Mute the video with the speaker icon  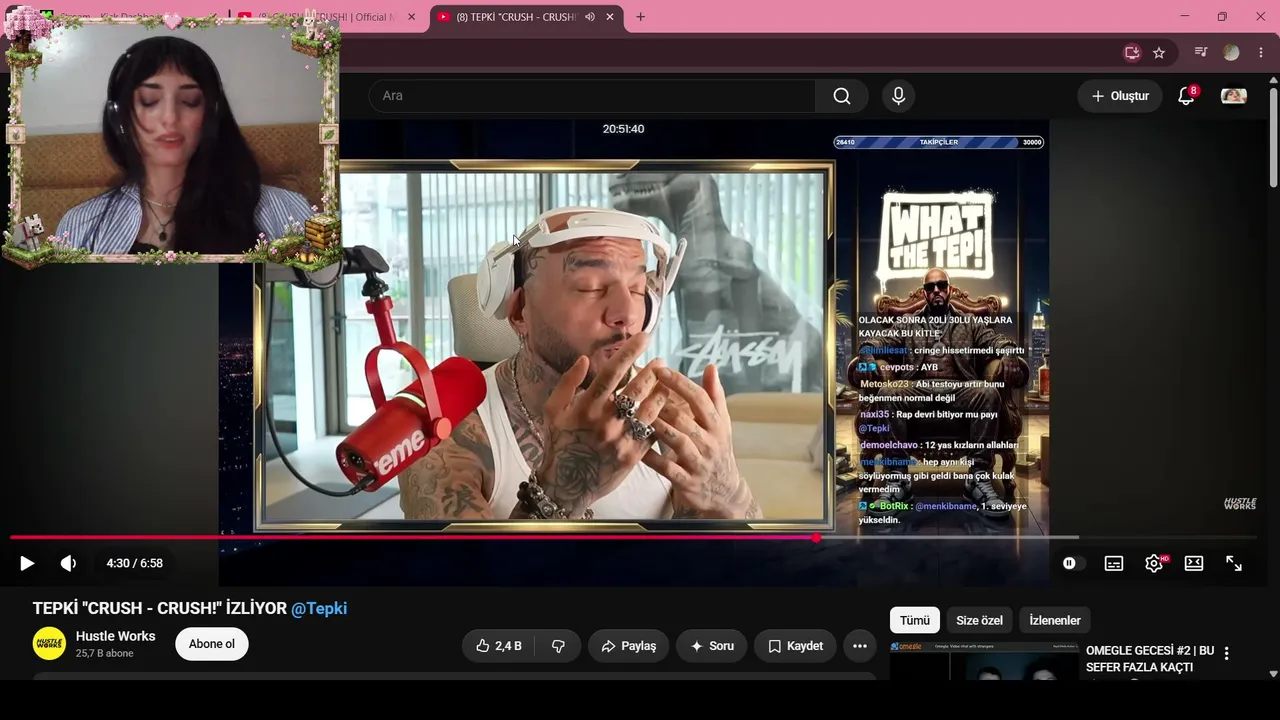click(68, 563)
